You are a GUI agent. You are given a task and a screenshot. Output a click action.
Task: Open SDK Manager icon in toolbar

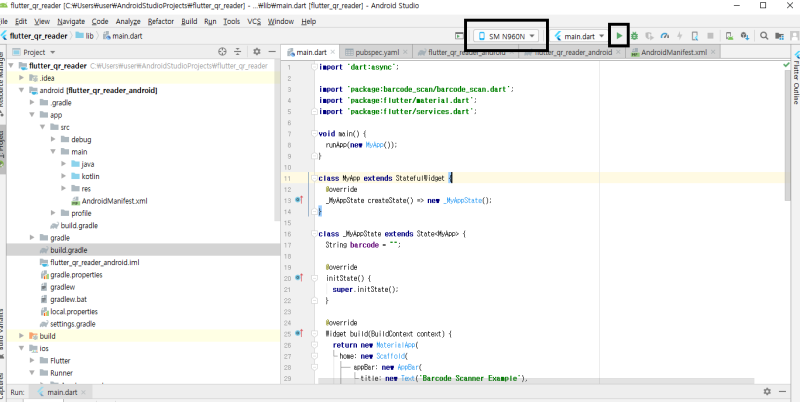[x=744, y=36]
